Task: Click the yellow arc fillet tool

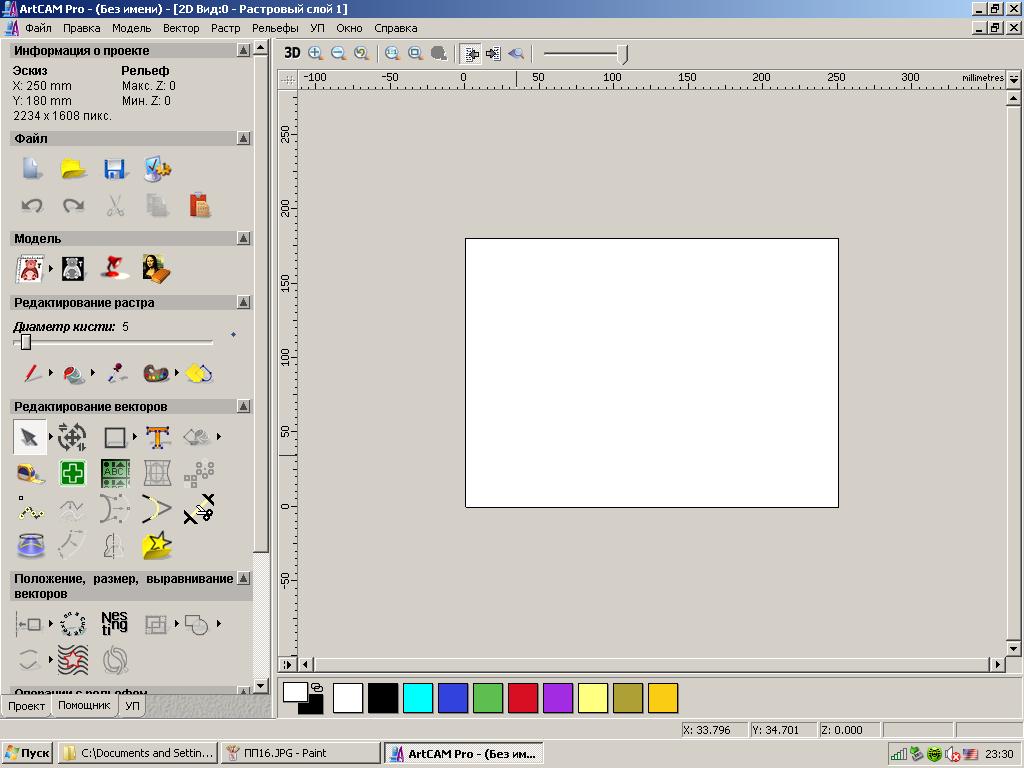Action: (x=157, y=509)
